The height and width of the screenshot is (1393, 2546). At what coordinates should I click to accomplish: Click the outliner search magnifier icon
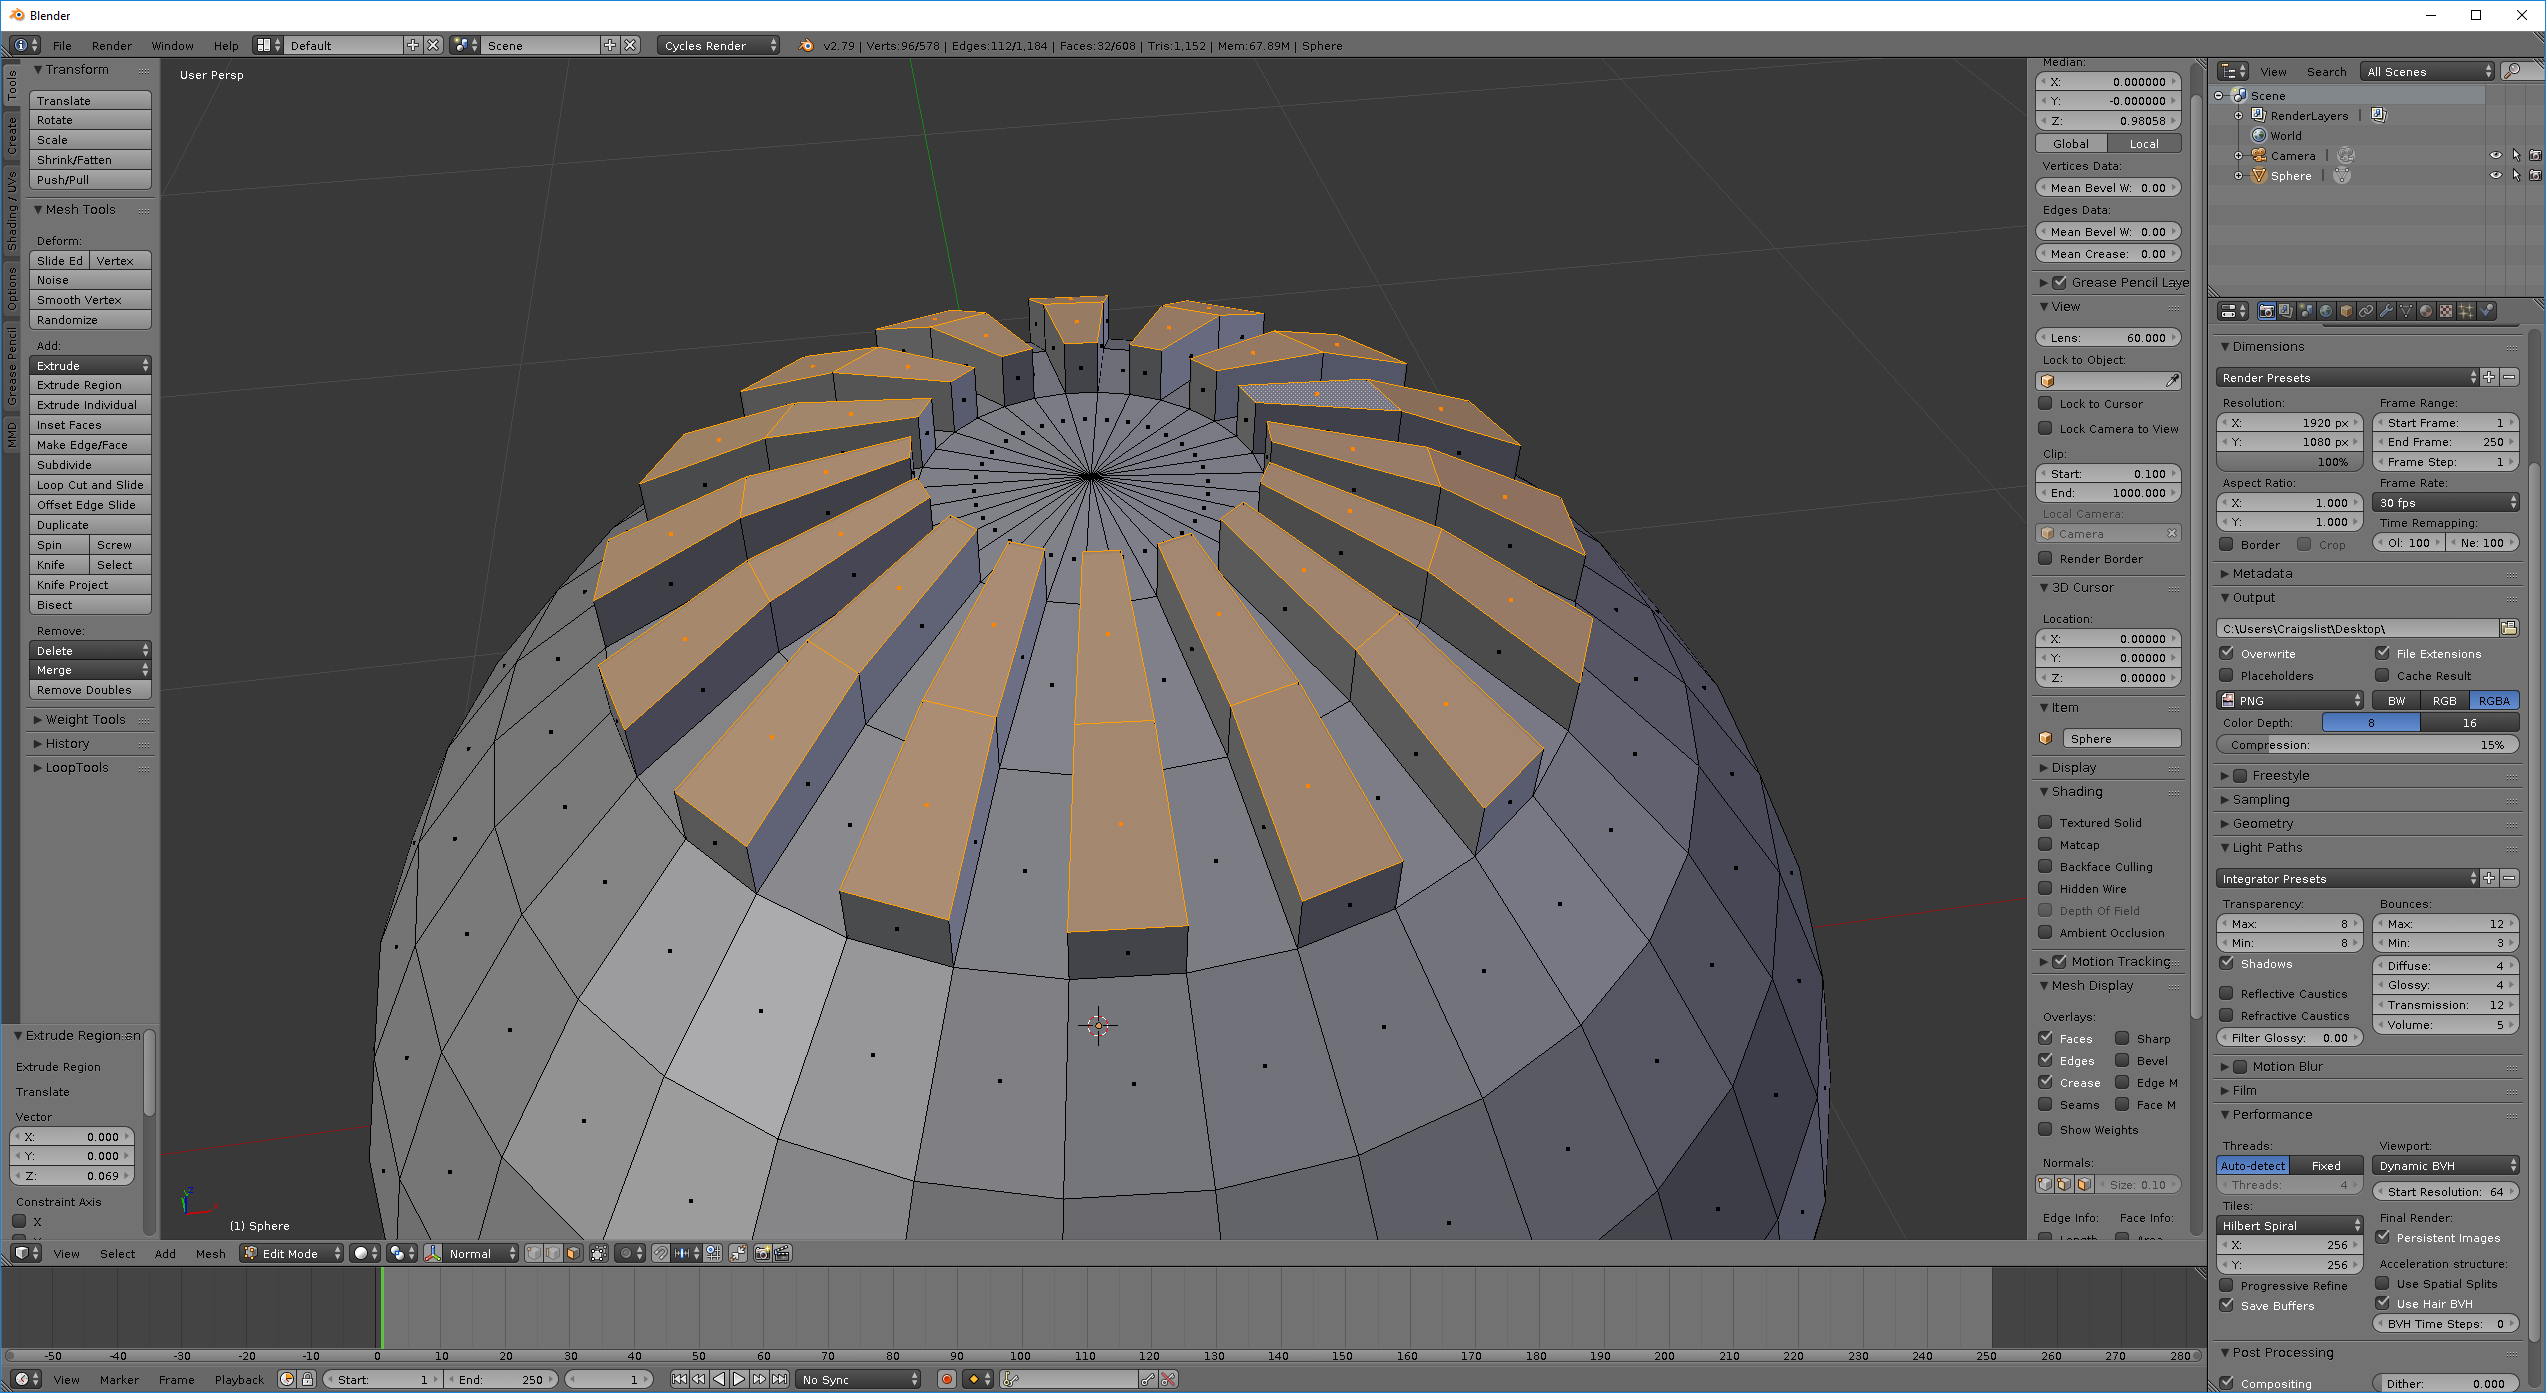click(x=2512, y=71)
